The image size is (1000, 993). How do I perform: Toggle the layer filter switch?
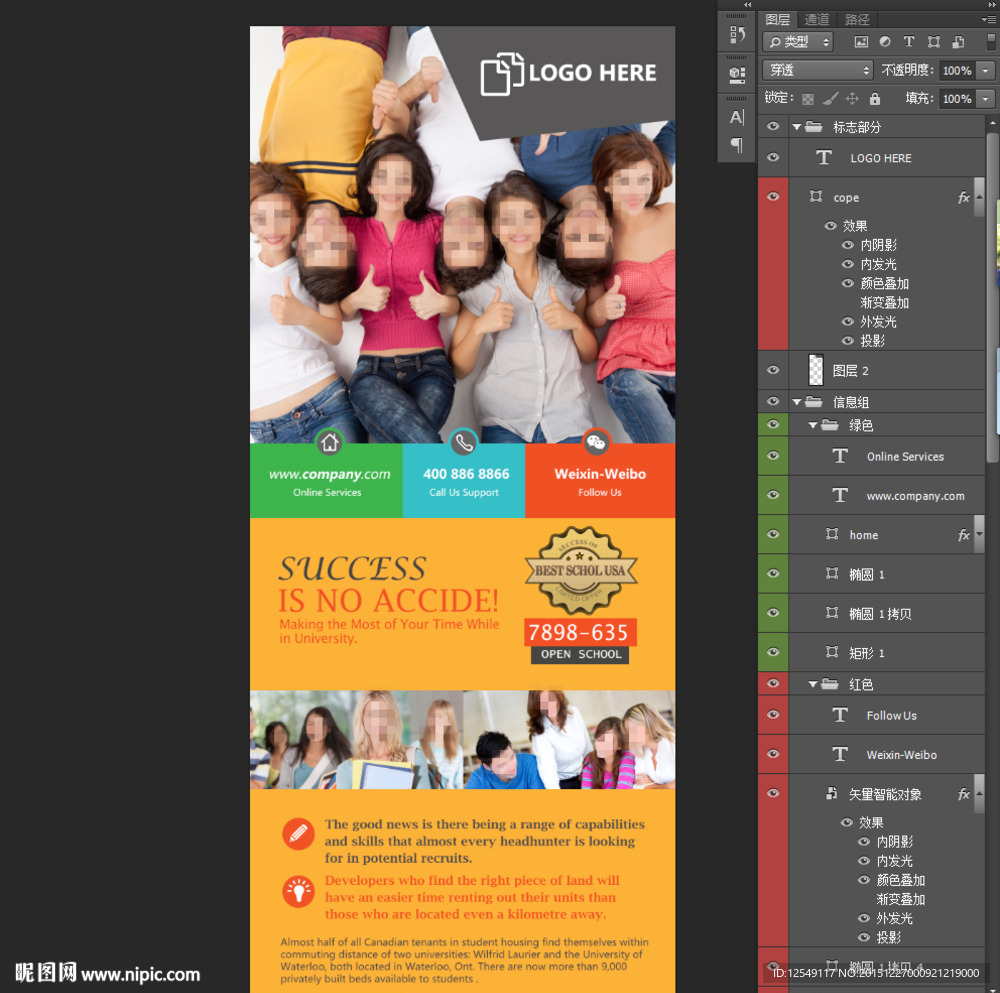click(x=990, y=42)
